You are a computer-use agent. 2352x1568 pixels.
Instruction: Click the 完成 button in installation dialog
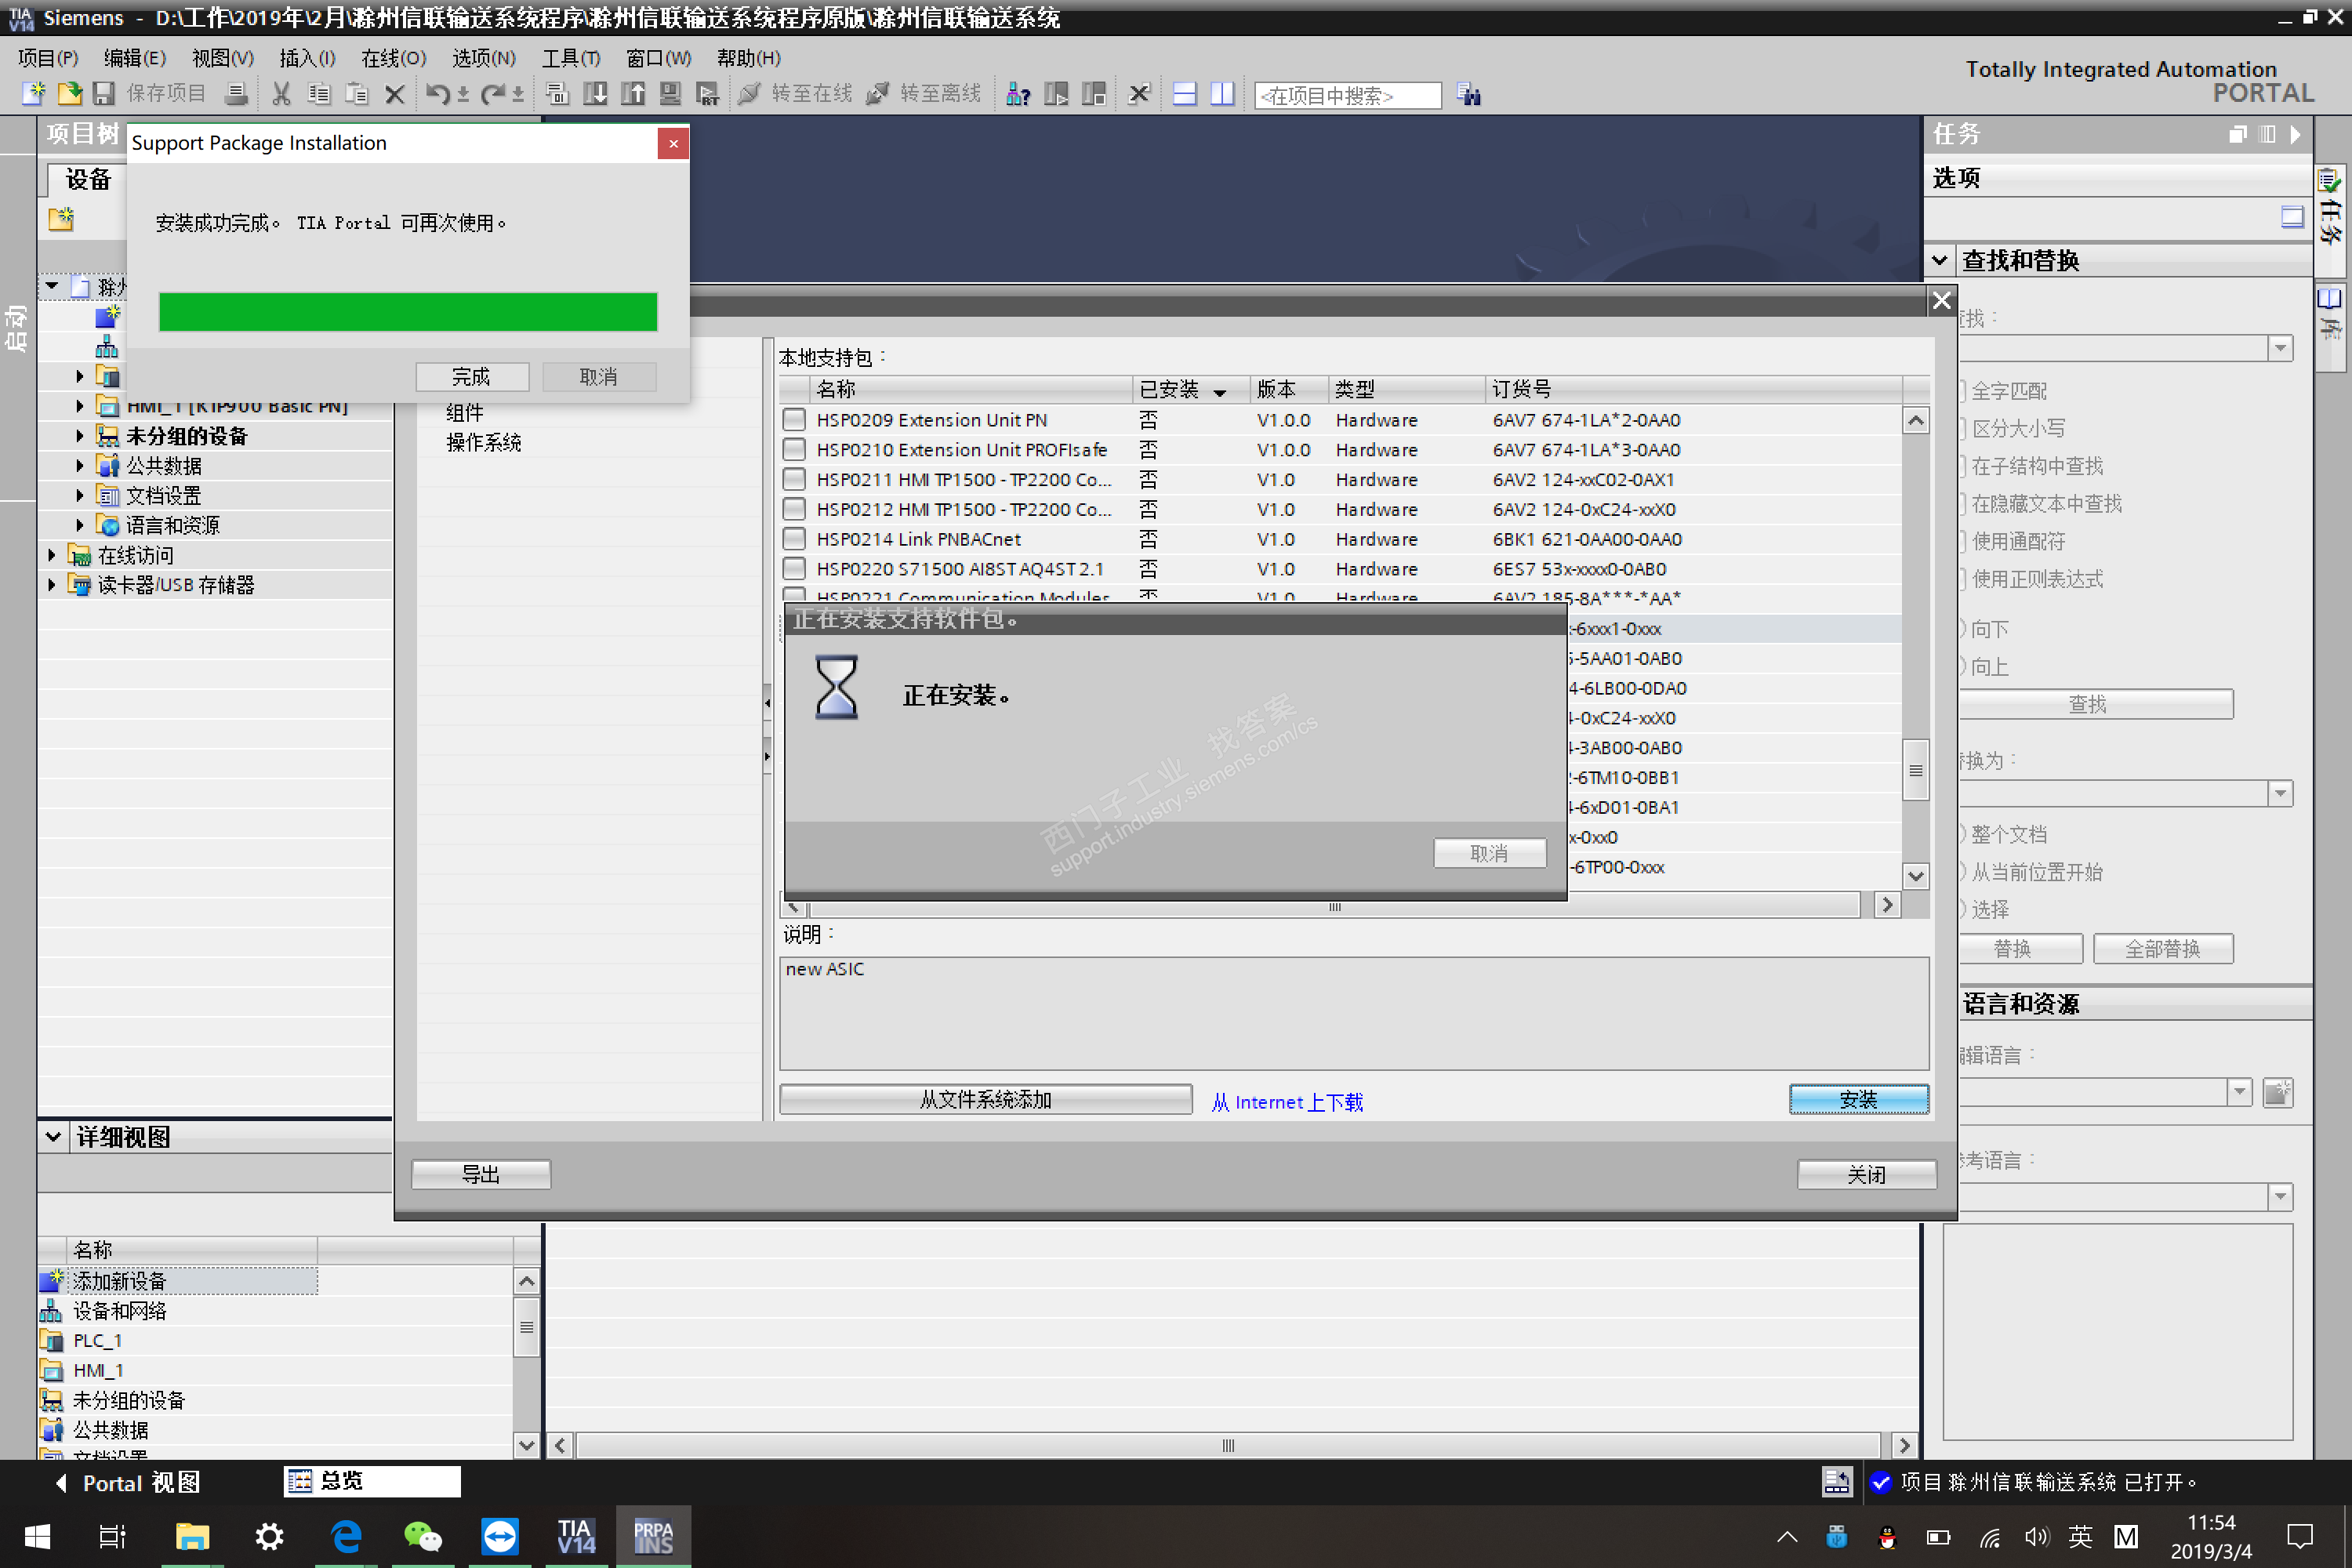click(x=471, y=377)
